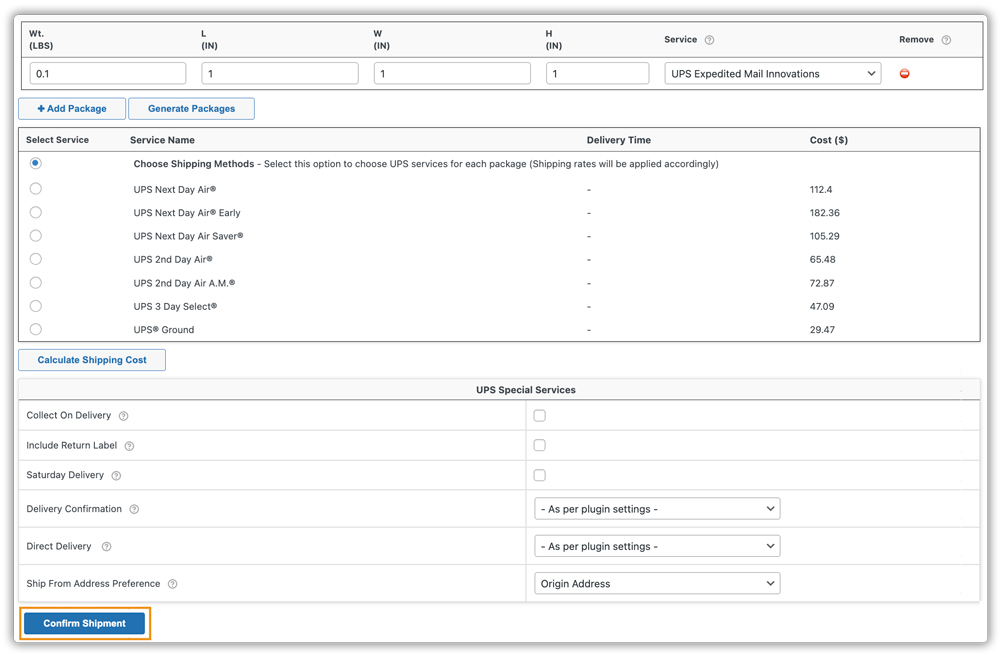Select UPS 3 Day Select® radio
1000x655 pixels.
pos(36,306)
